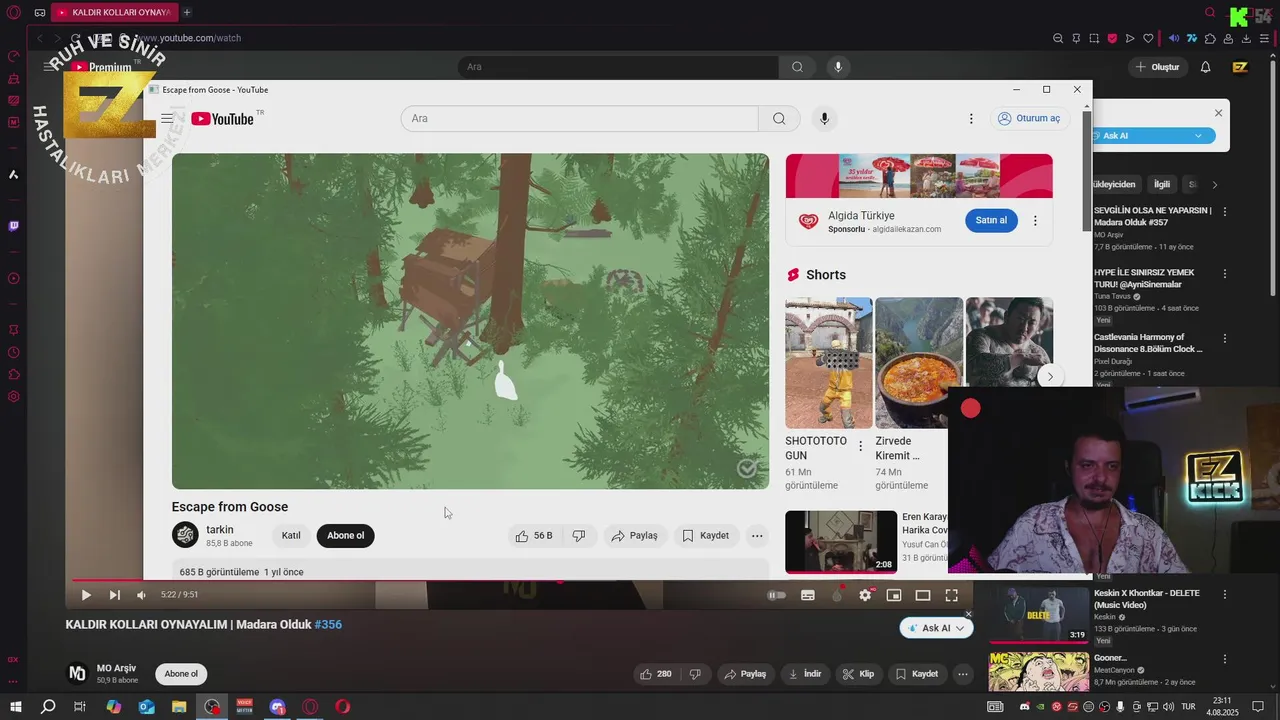This screenshot has height=720, width=1280.
Task: Subscribe to tarkin with Abone ol
Action: pyautogui.click(x=346, y=536)
